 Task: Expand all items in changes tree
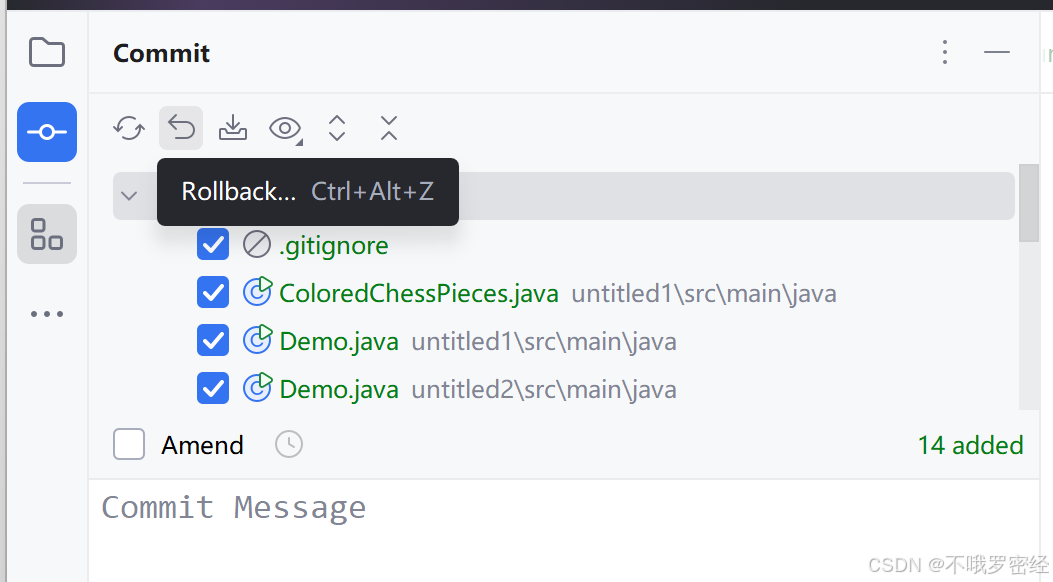click(x=337, y=128)
